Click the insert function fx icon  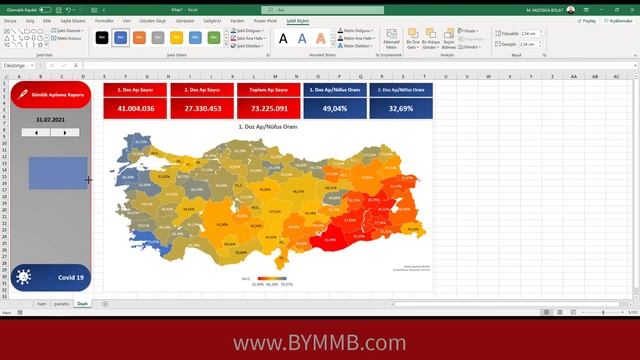(x=76, y=65)
